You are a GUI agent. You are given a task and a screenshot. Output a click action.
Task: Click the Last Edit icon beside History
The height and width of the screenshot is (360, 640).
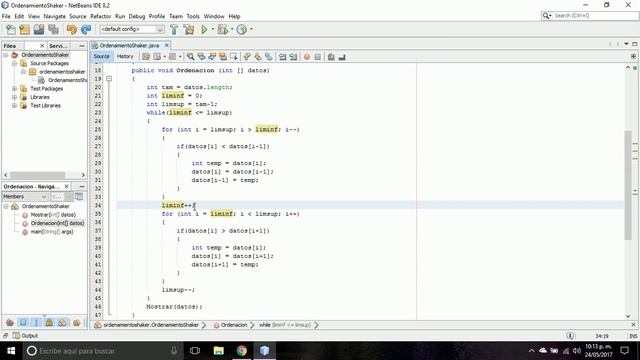pyautogui.click(x=146, y=57)
